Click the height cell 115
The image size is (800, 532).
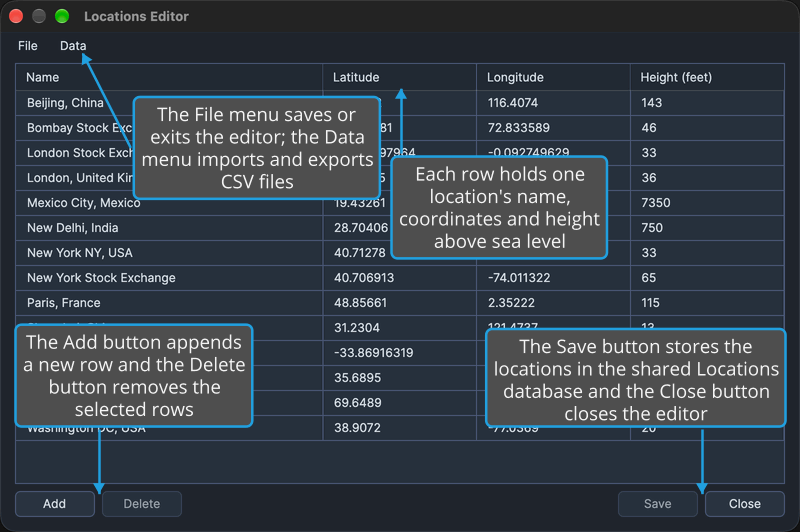pos(707,303)
